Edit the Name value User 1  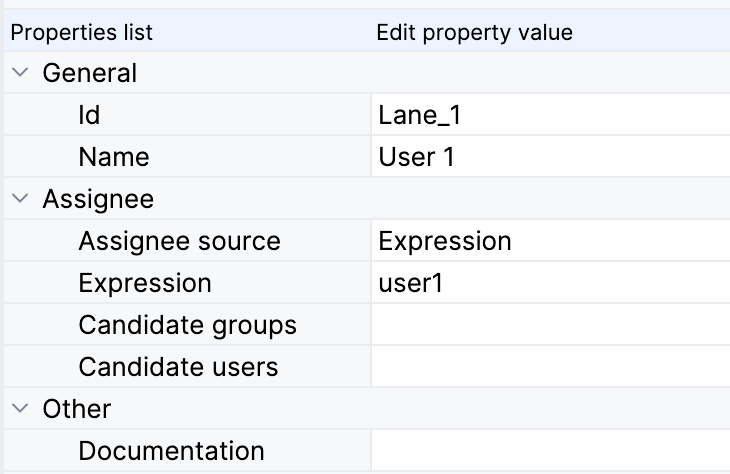pos(548,157)
